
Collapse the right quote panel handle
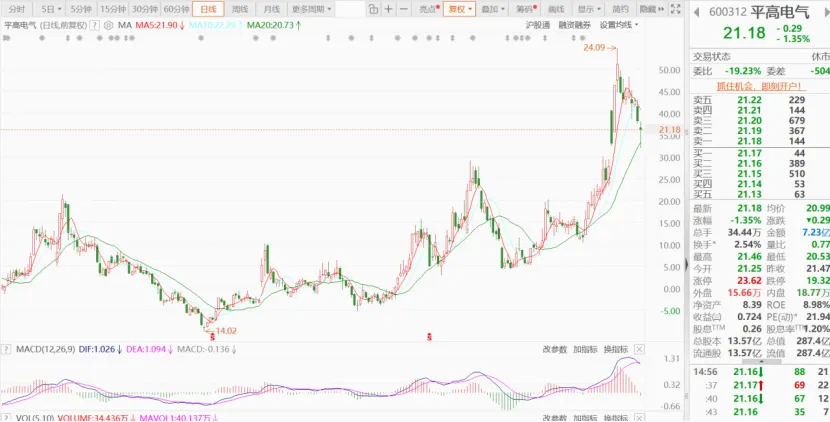tap(687, 263)
